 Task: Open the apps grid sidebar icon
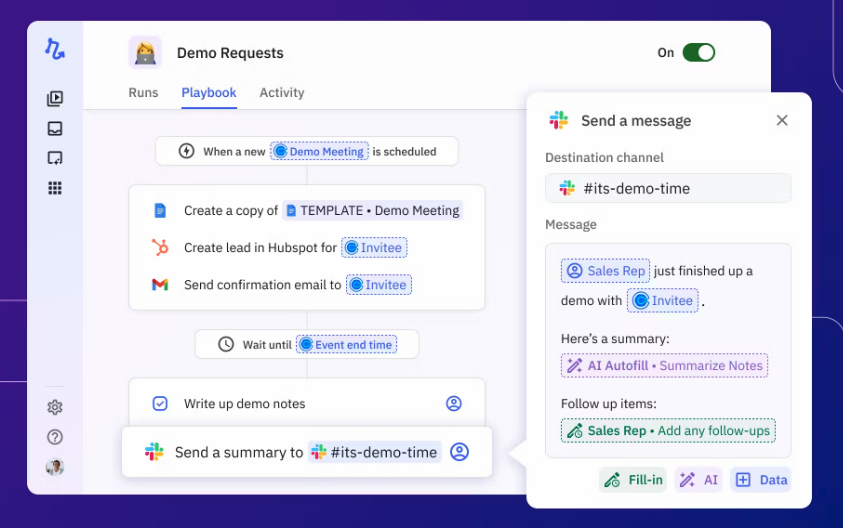coord(55,188)
